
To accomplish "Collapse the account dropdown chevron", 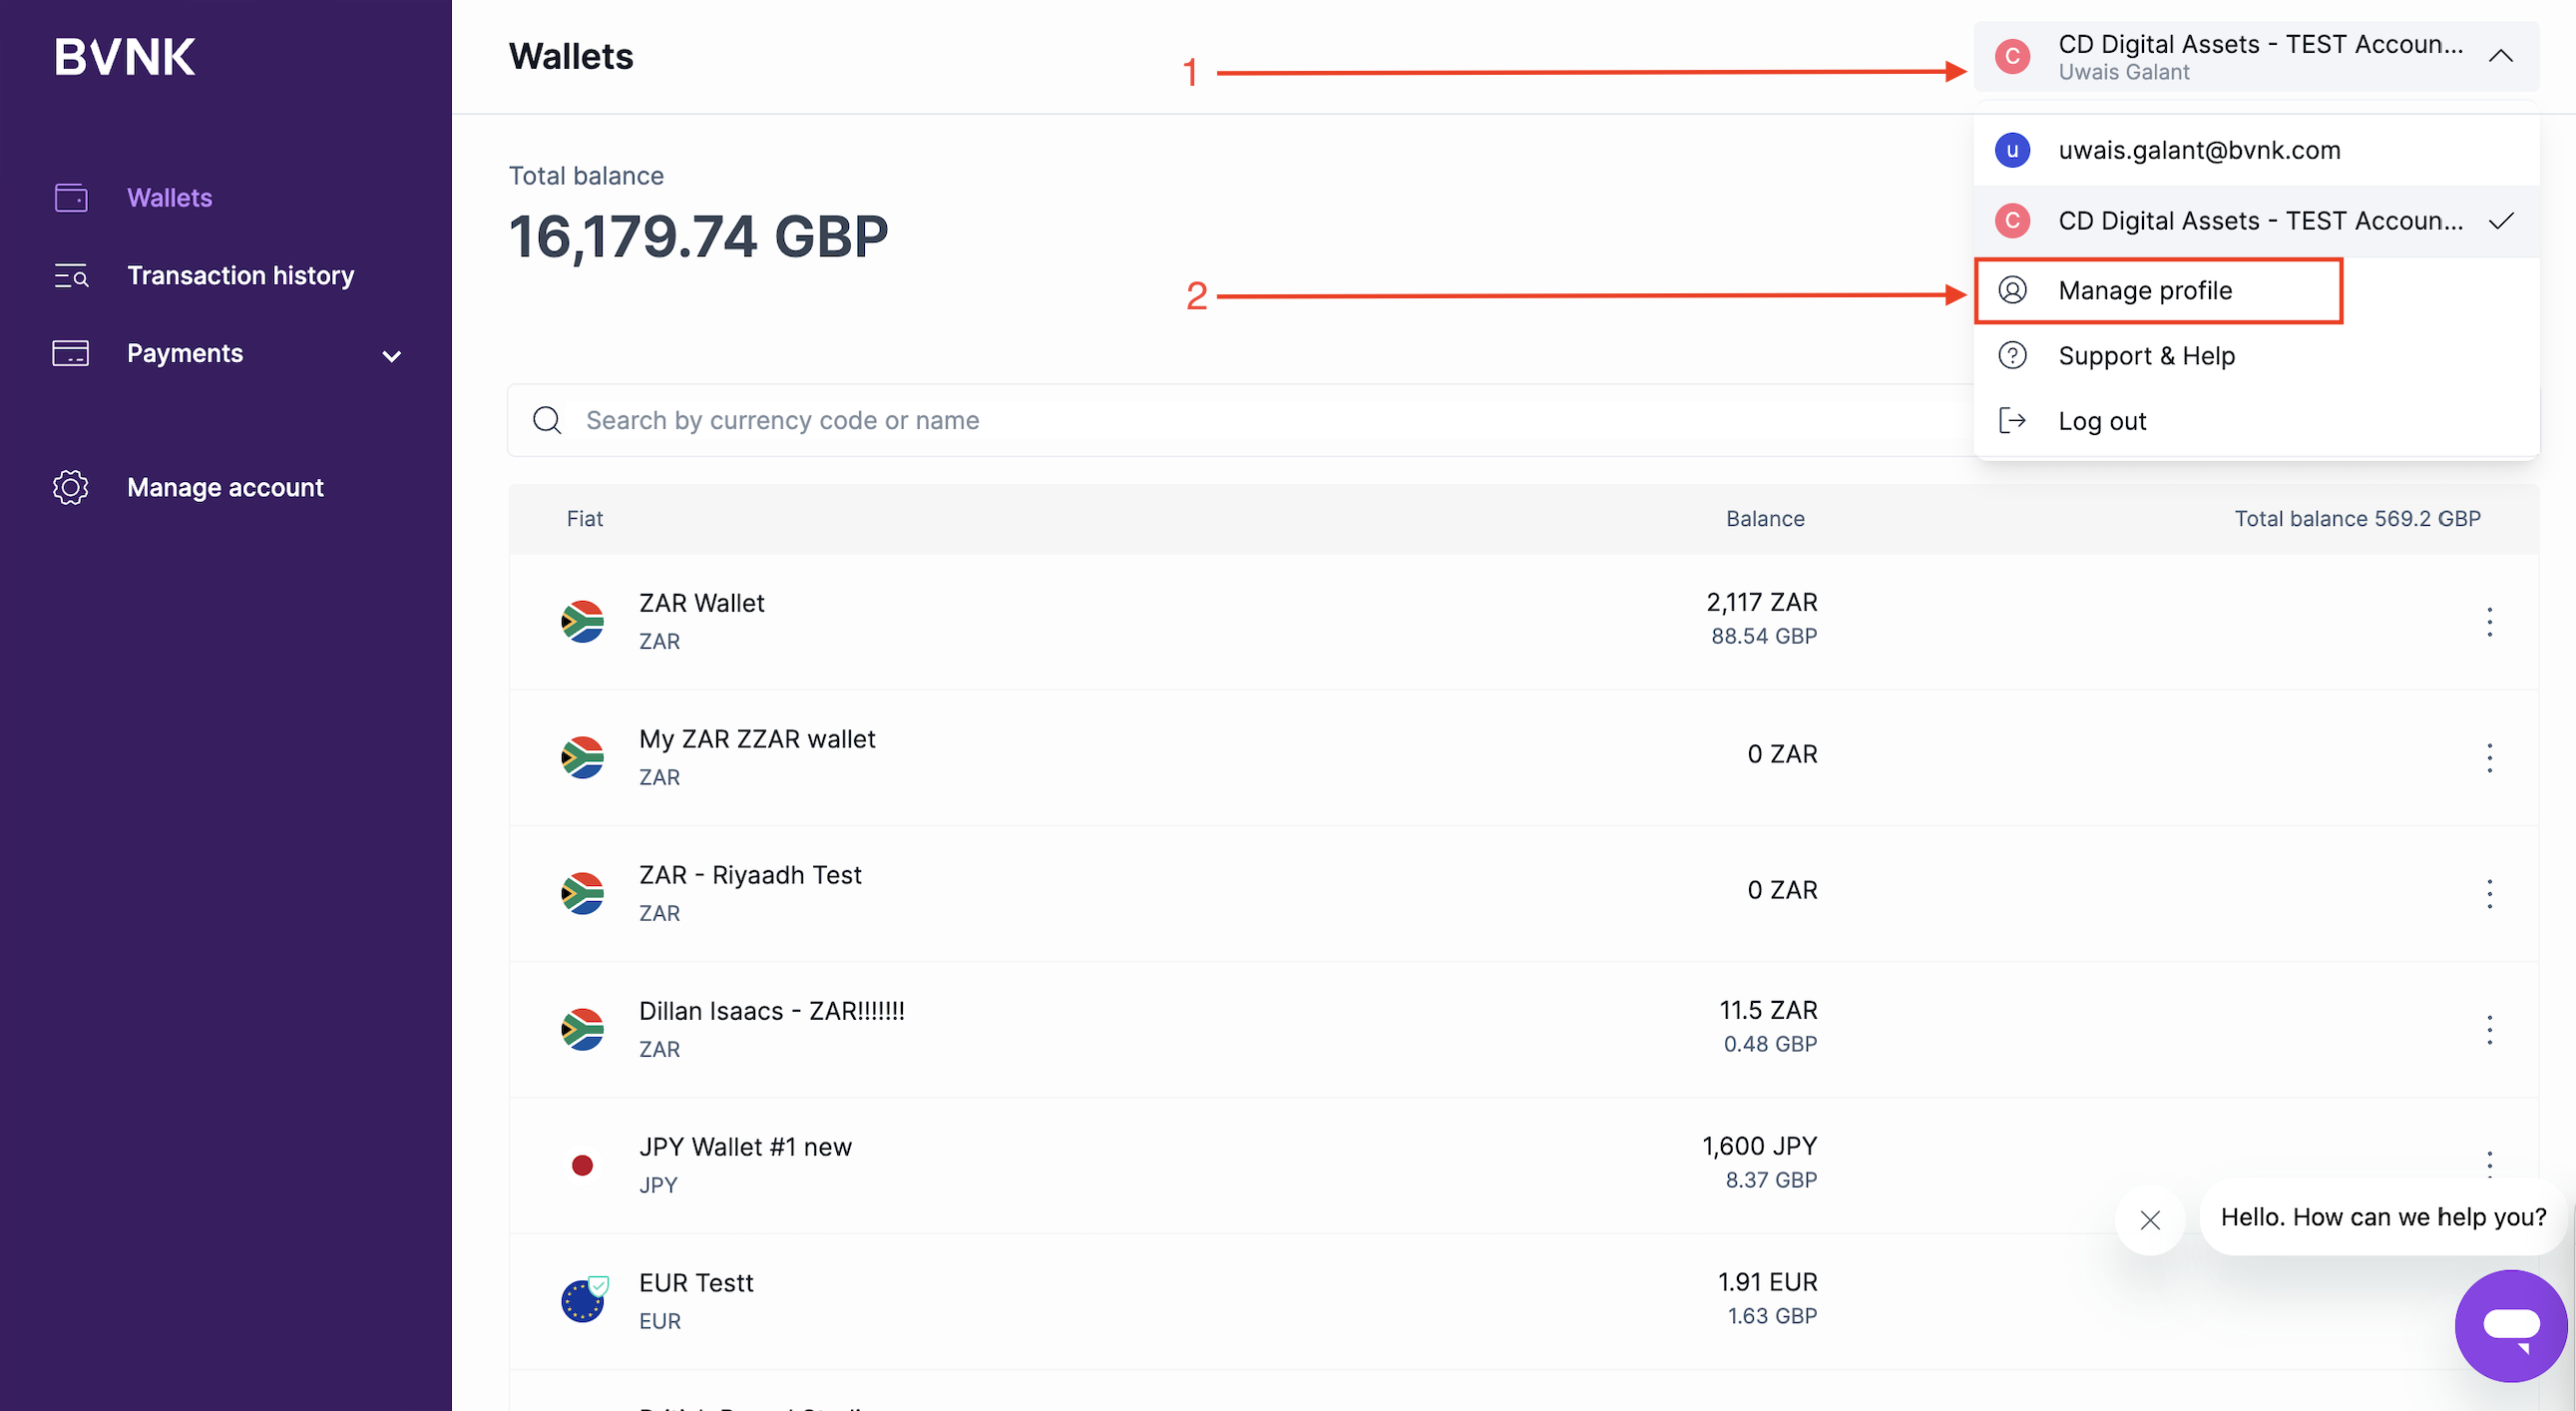I will (2500, 57).
